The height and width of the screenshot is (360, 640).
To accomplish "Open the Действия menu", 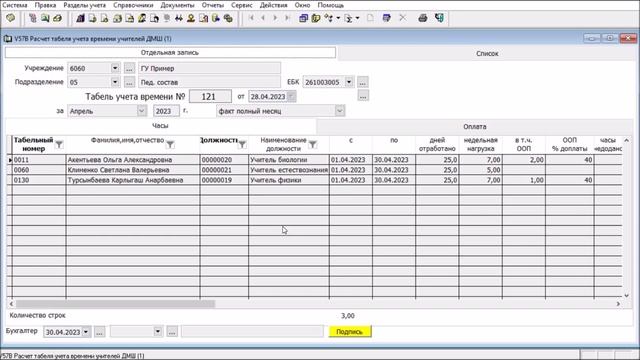I will coord(273,5).
